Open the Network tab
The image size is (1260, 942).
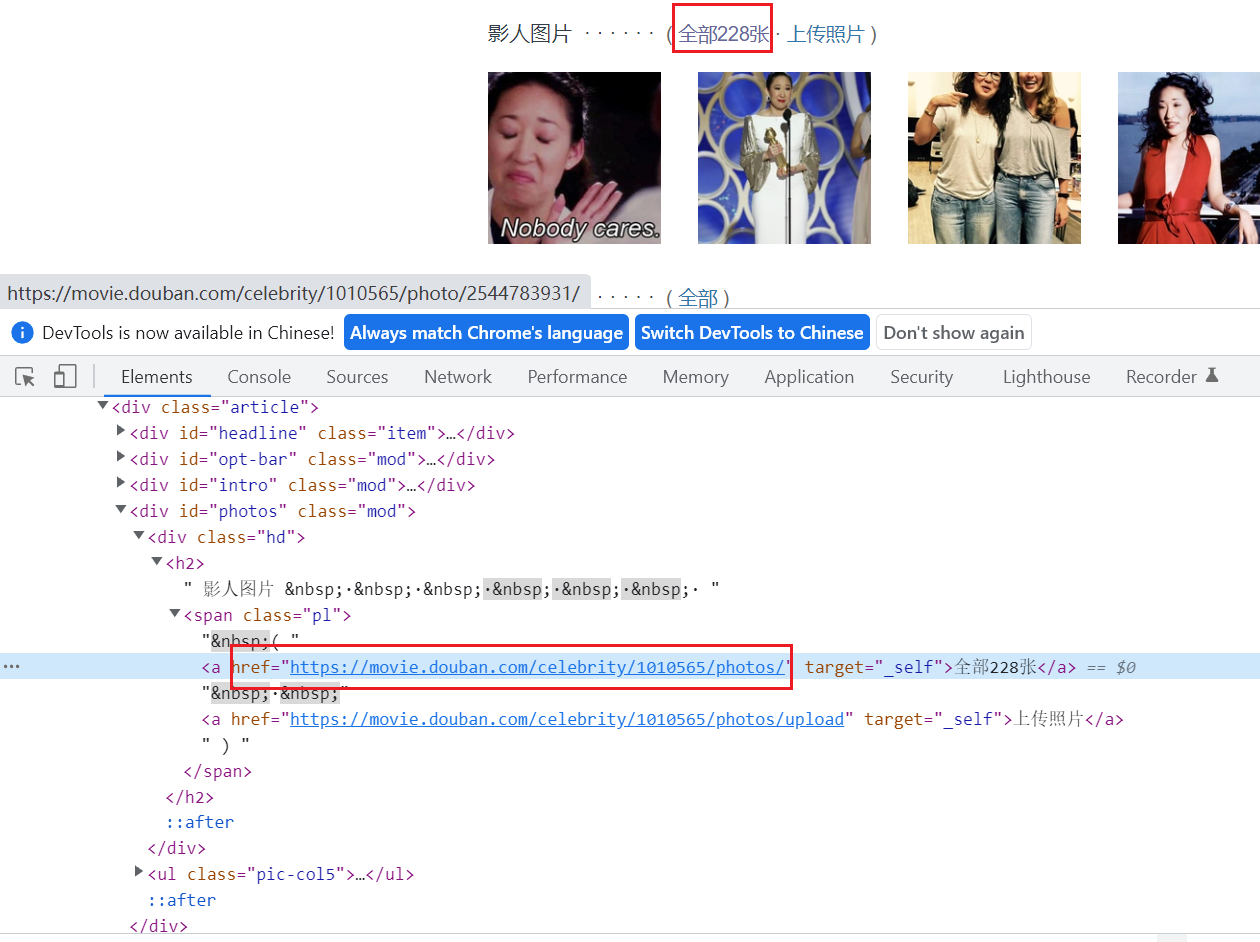pyautogui.click(x=458, y=377)
